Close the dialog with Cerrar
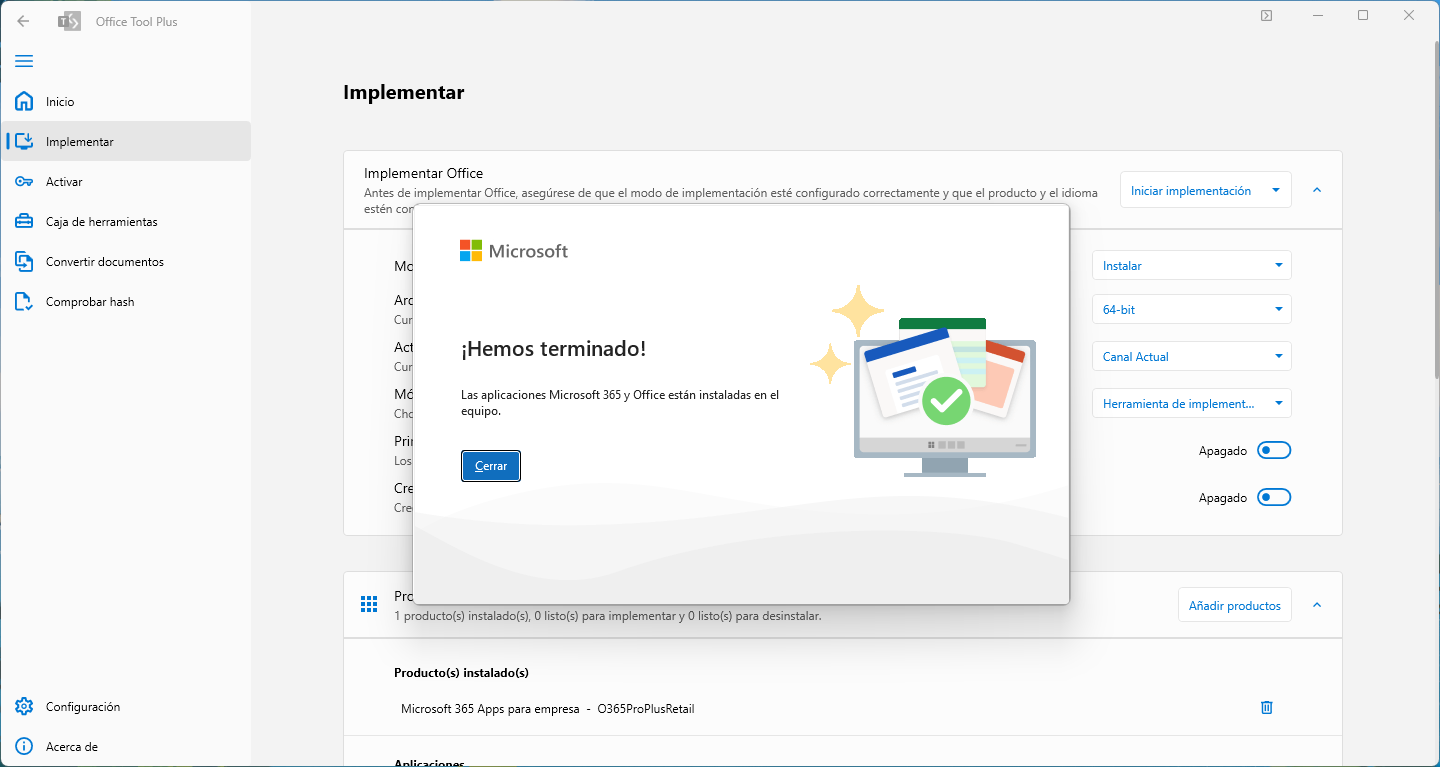The image size is (1440, 767). pyautogui.click(x=491, y=466)
